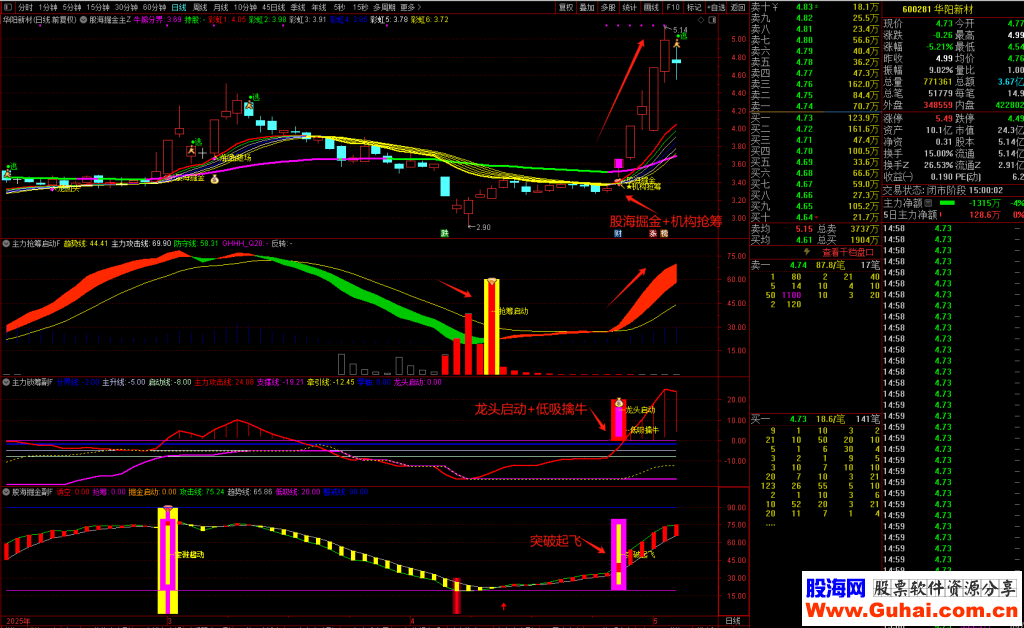The image size is (1024, 628).
Task: Click the money bag icon atop 龙头启动 bar
Action: (x=618, y=403)
